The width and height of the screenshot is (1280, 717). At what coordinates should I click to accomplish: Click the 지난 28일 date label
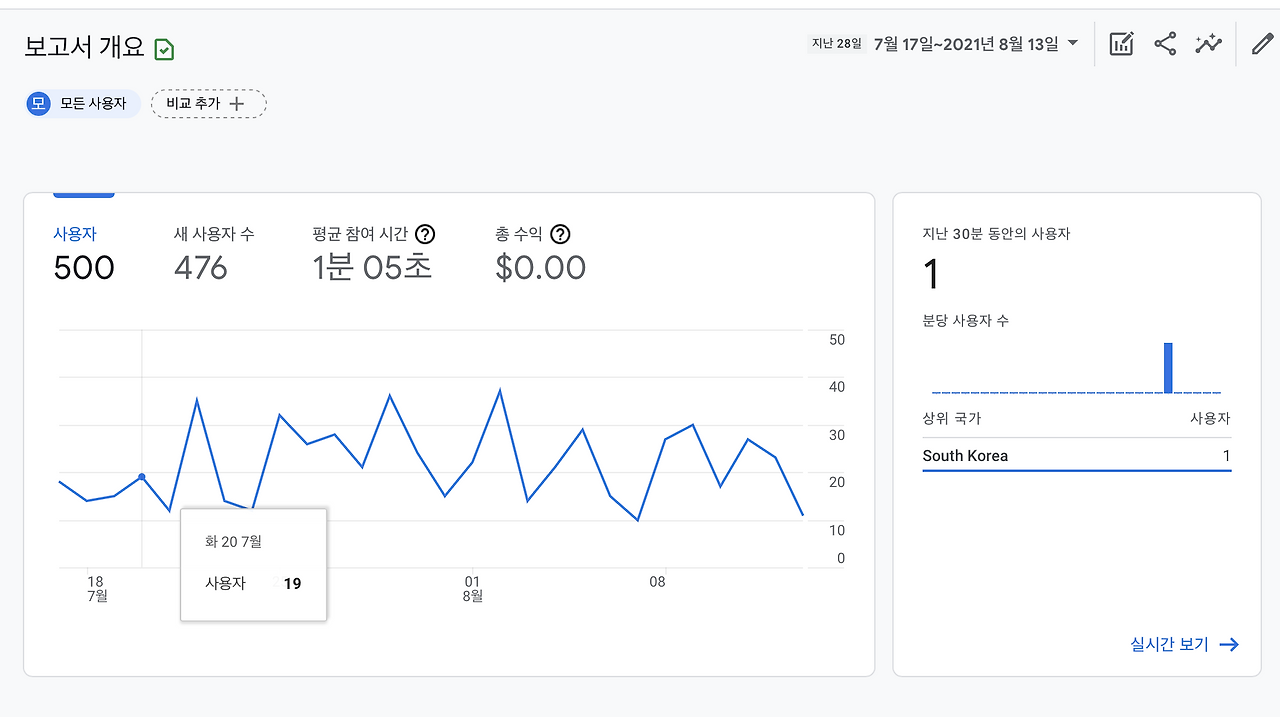[x=836, y=44]
